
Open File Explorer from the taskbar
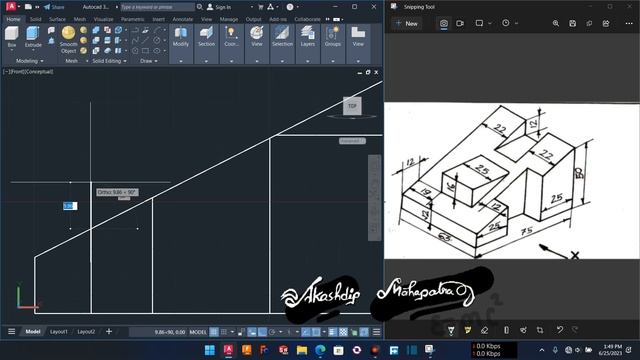(x=302, y=350)
